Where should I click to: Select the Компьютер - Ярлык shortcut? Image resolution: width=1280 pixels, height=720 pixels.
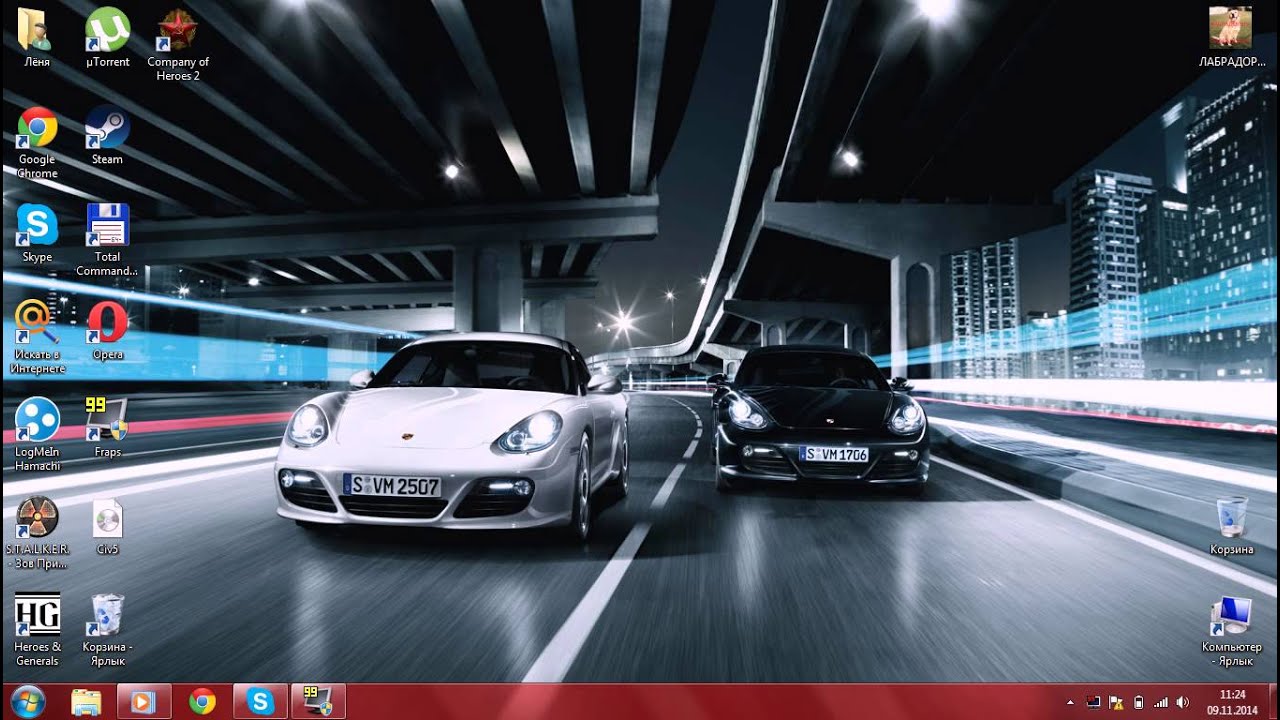coord(1231,630)
